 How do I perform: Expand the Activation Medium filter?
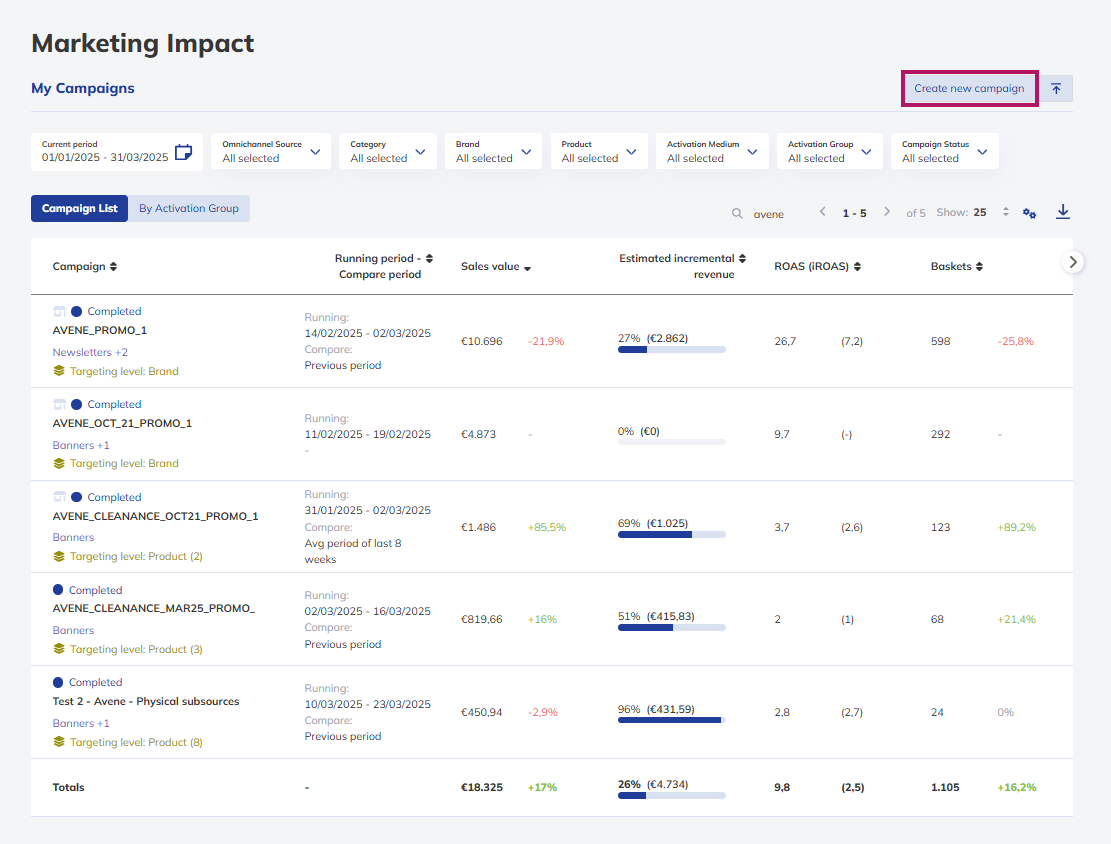pyautogui.click(x=712, y=151)
